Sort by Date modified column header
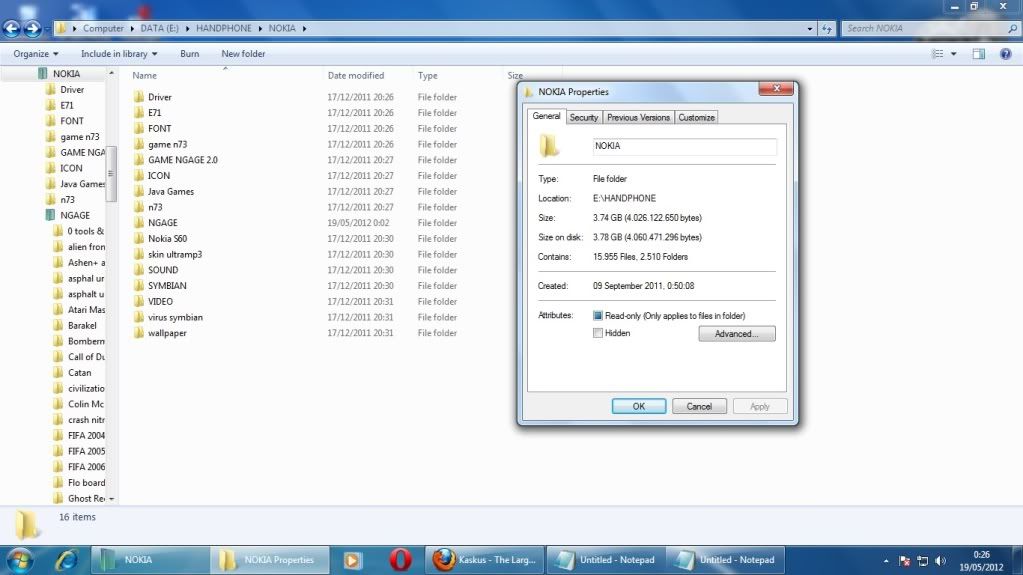The width and height of the screenshot is (1023, 575). [356, 76]
